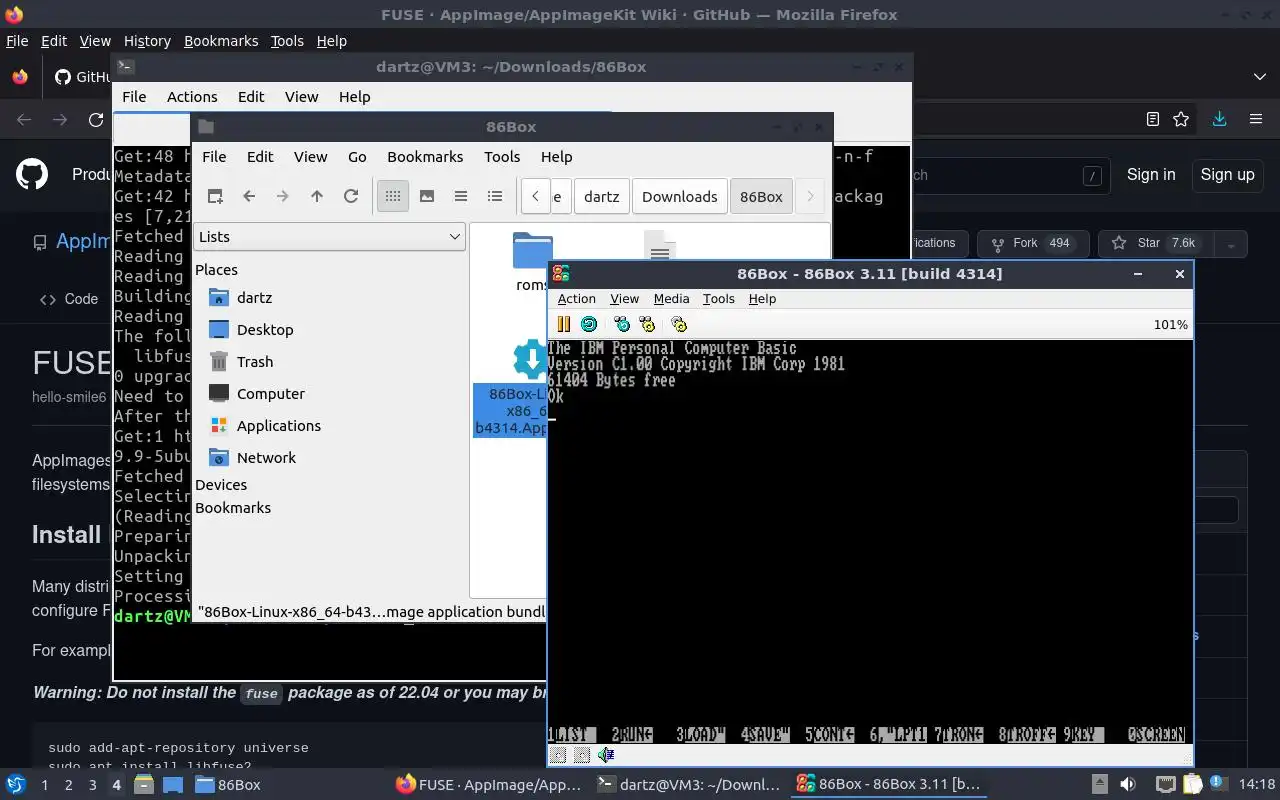The width and height of the screenshot is (1280, 800).
Task: Open the panel application menu bird icon
Action: [x=15, y=784]
